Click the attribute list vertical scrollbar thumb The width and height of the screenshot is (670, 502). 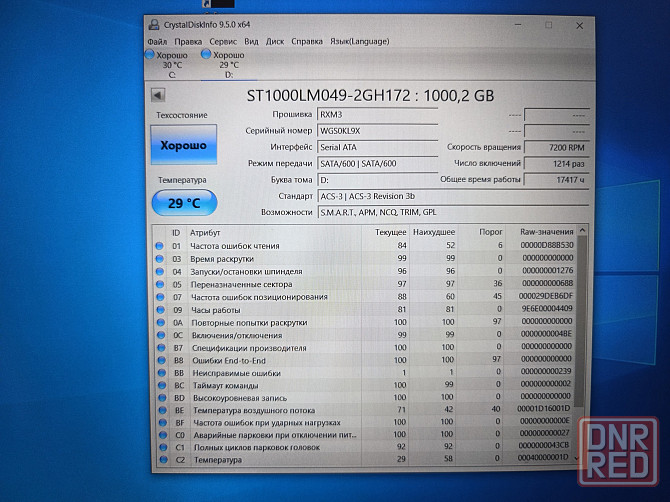[x=579, y=323]
